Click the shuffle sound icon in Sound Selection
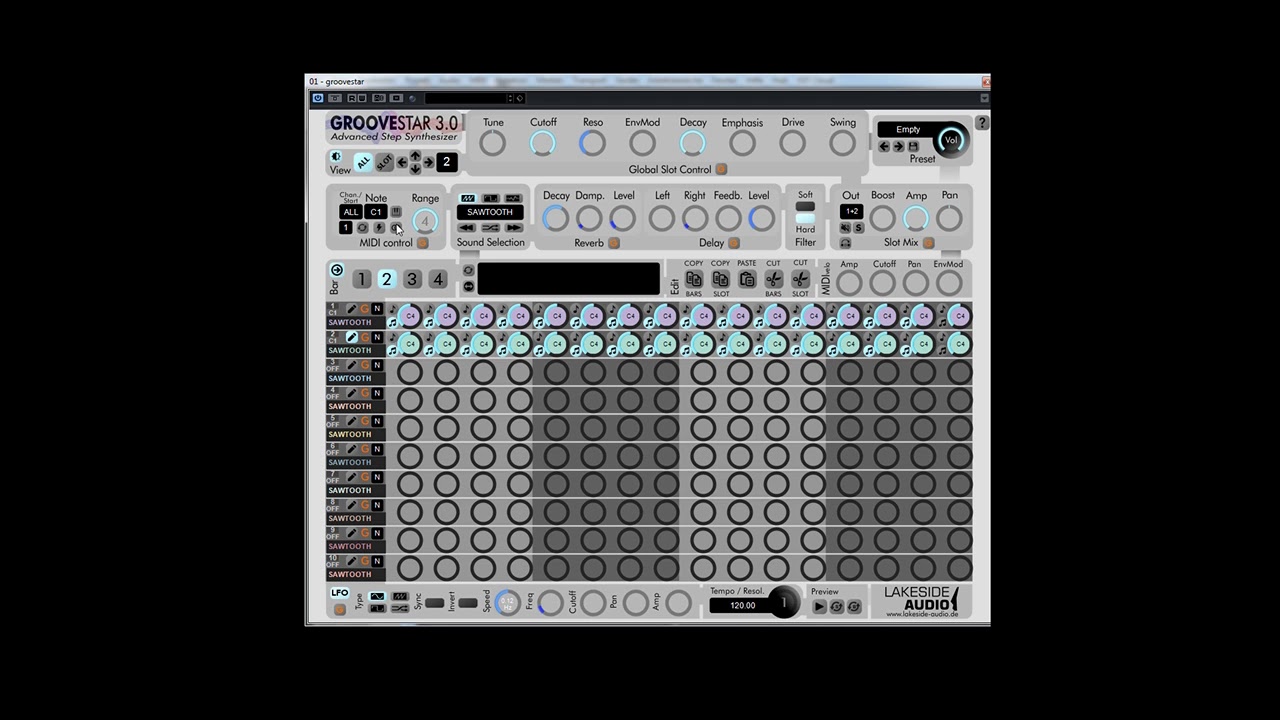 click(x=490, y=227)
